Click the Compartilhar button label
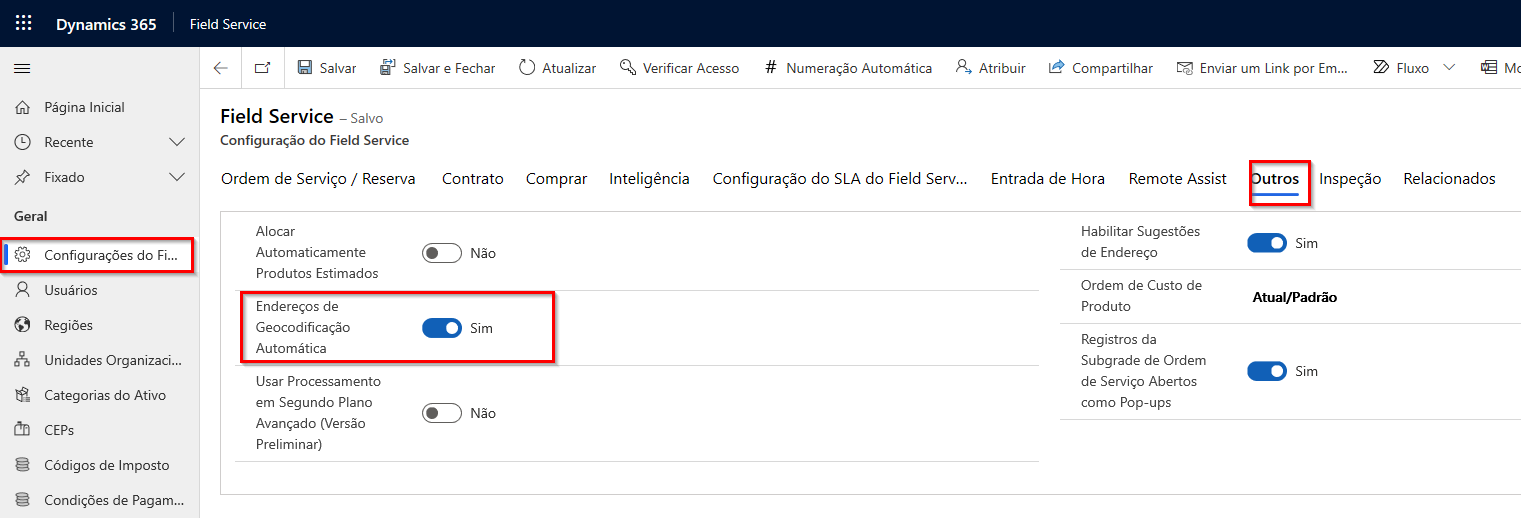The image size is (1521, 518). pyautogui.click(x=1112, y=68)
